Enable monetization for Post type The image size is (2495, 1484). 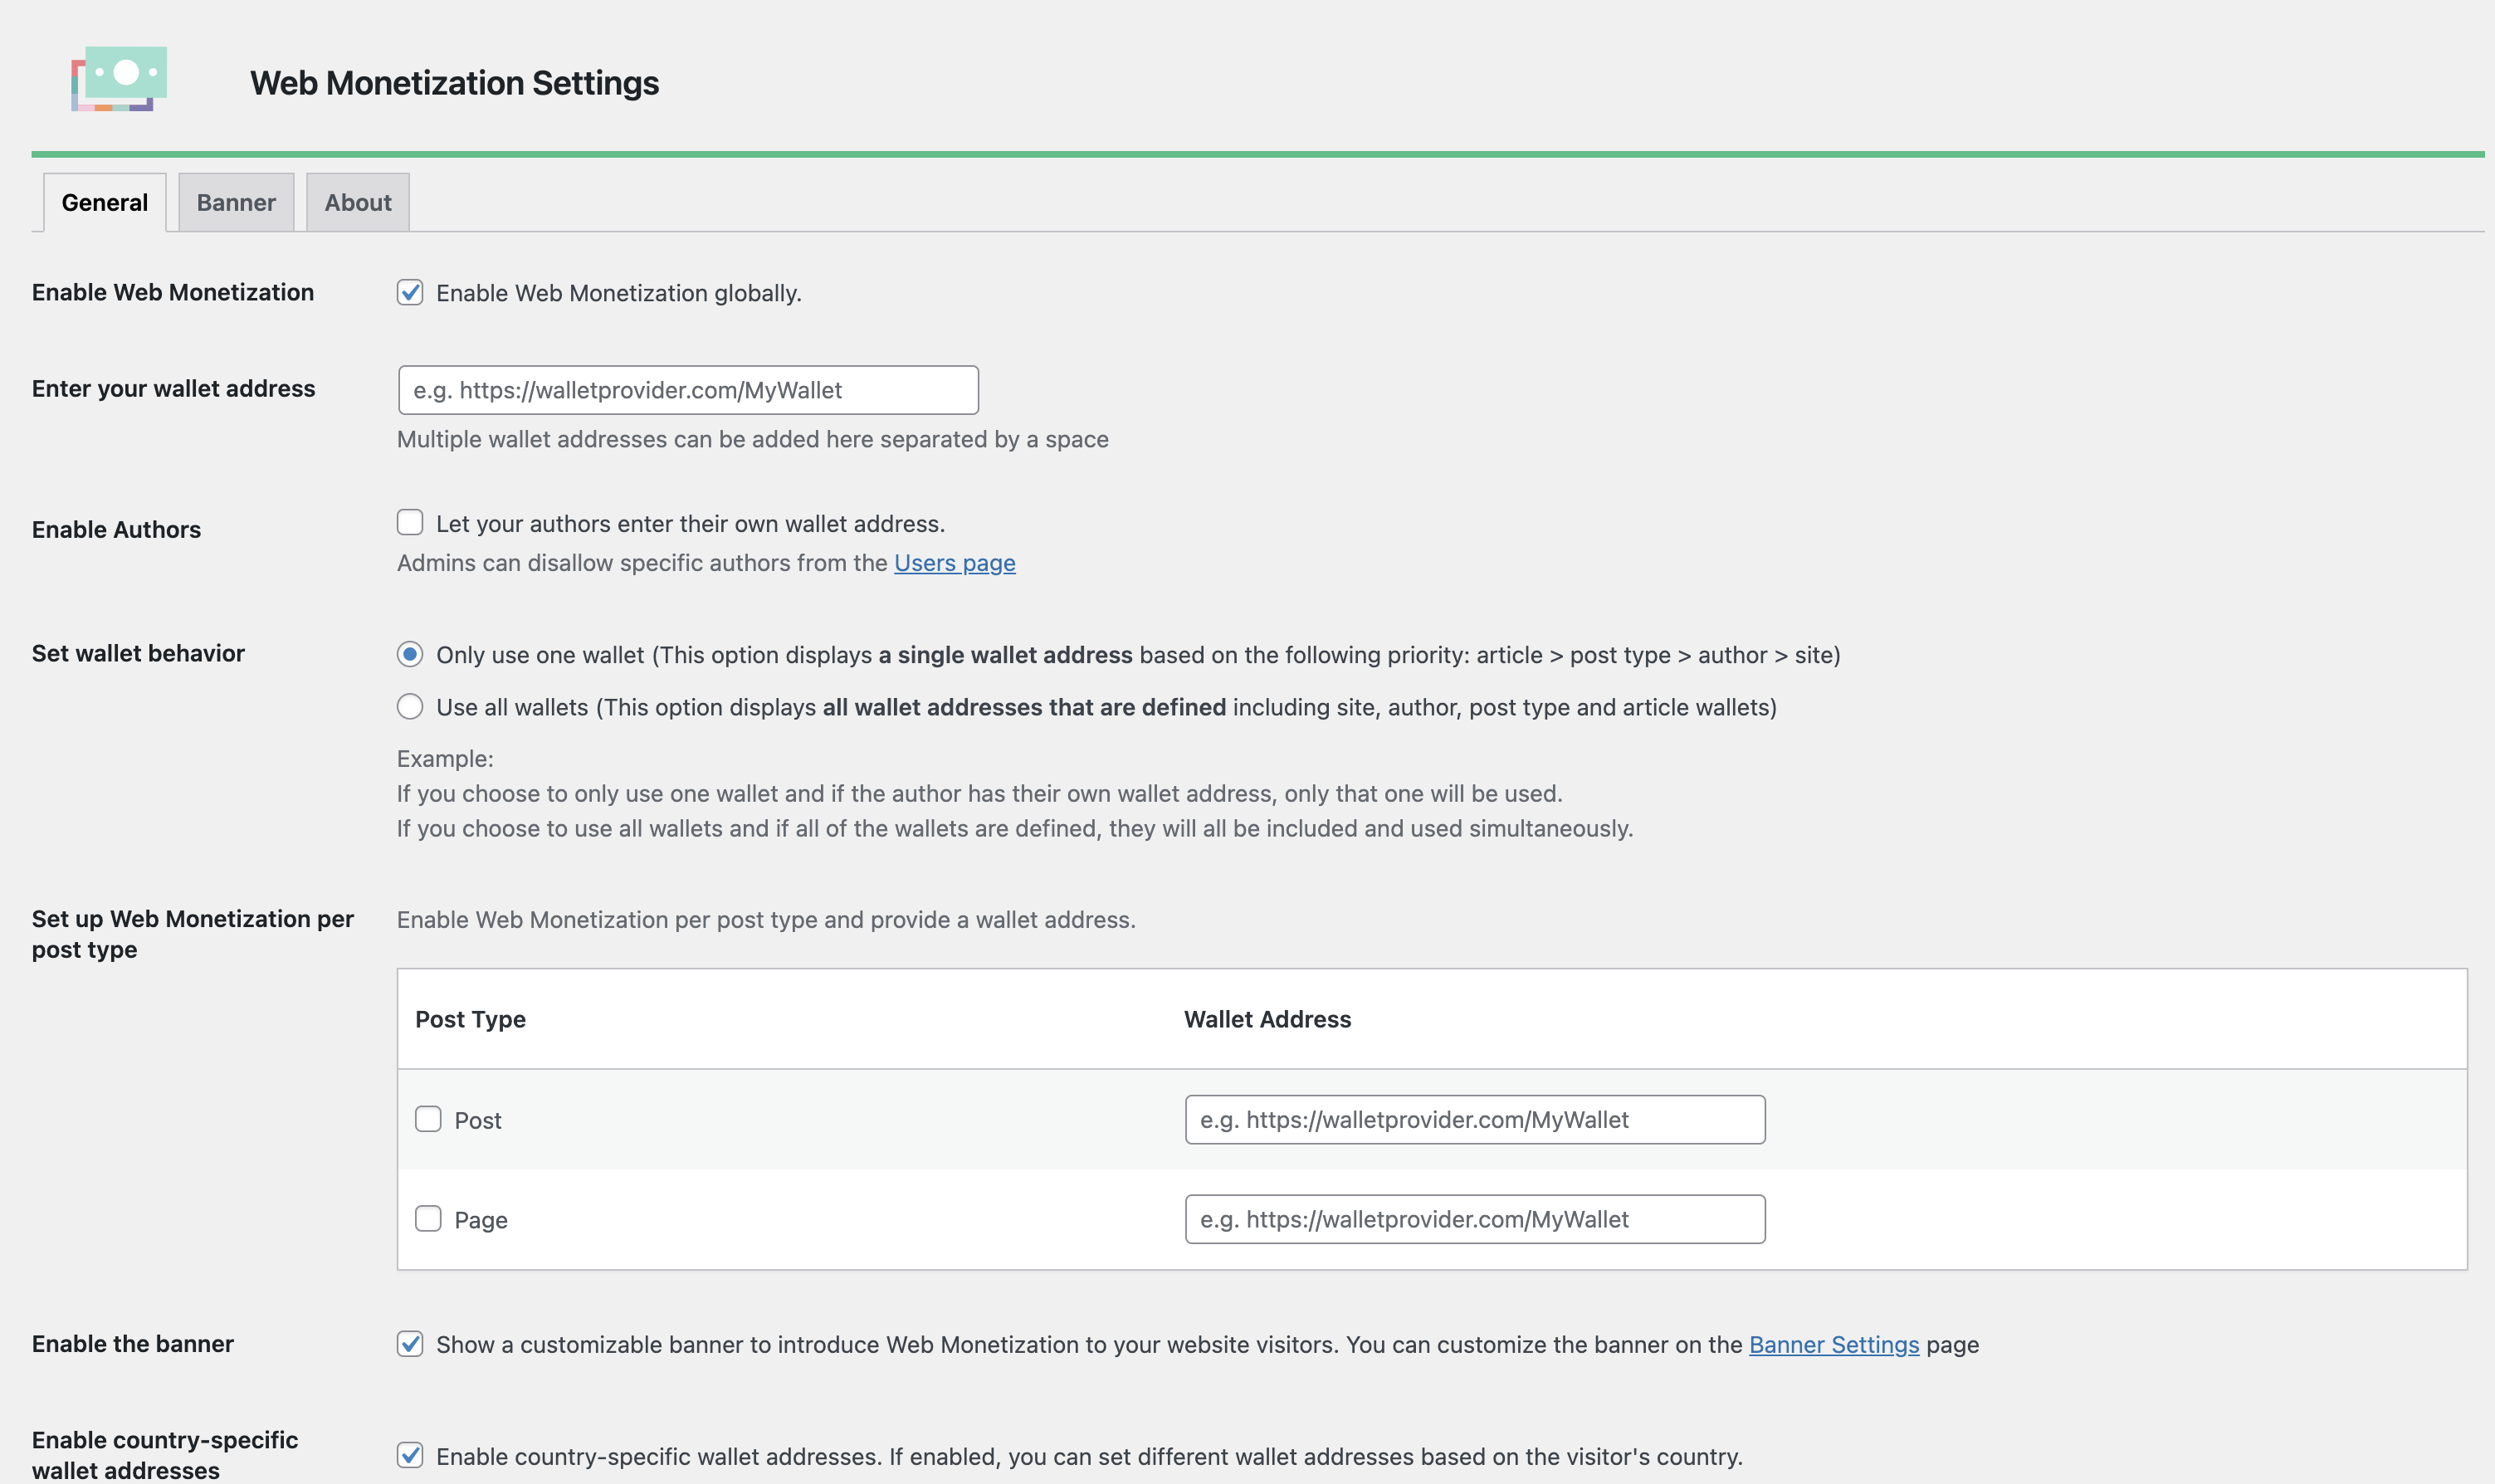(x=428, y=1119)
